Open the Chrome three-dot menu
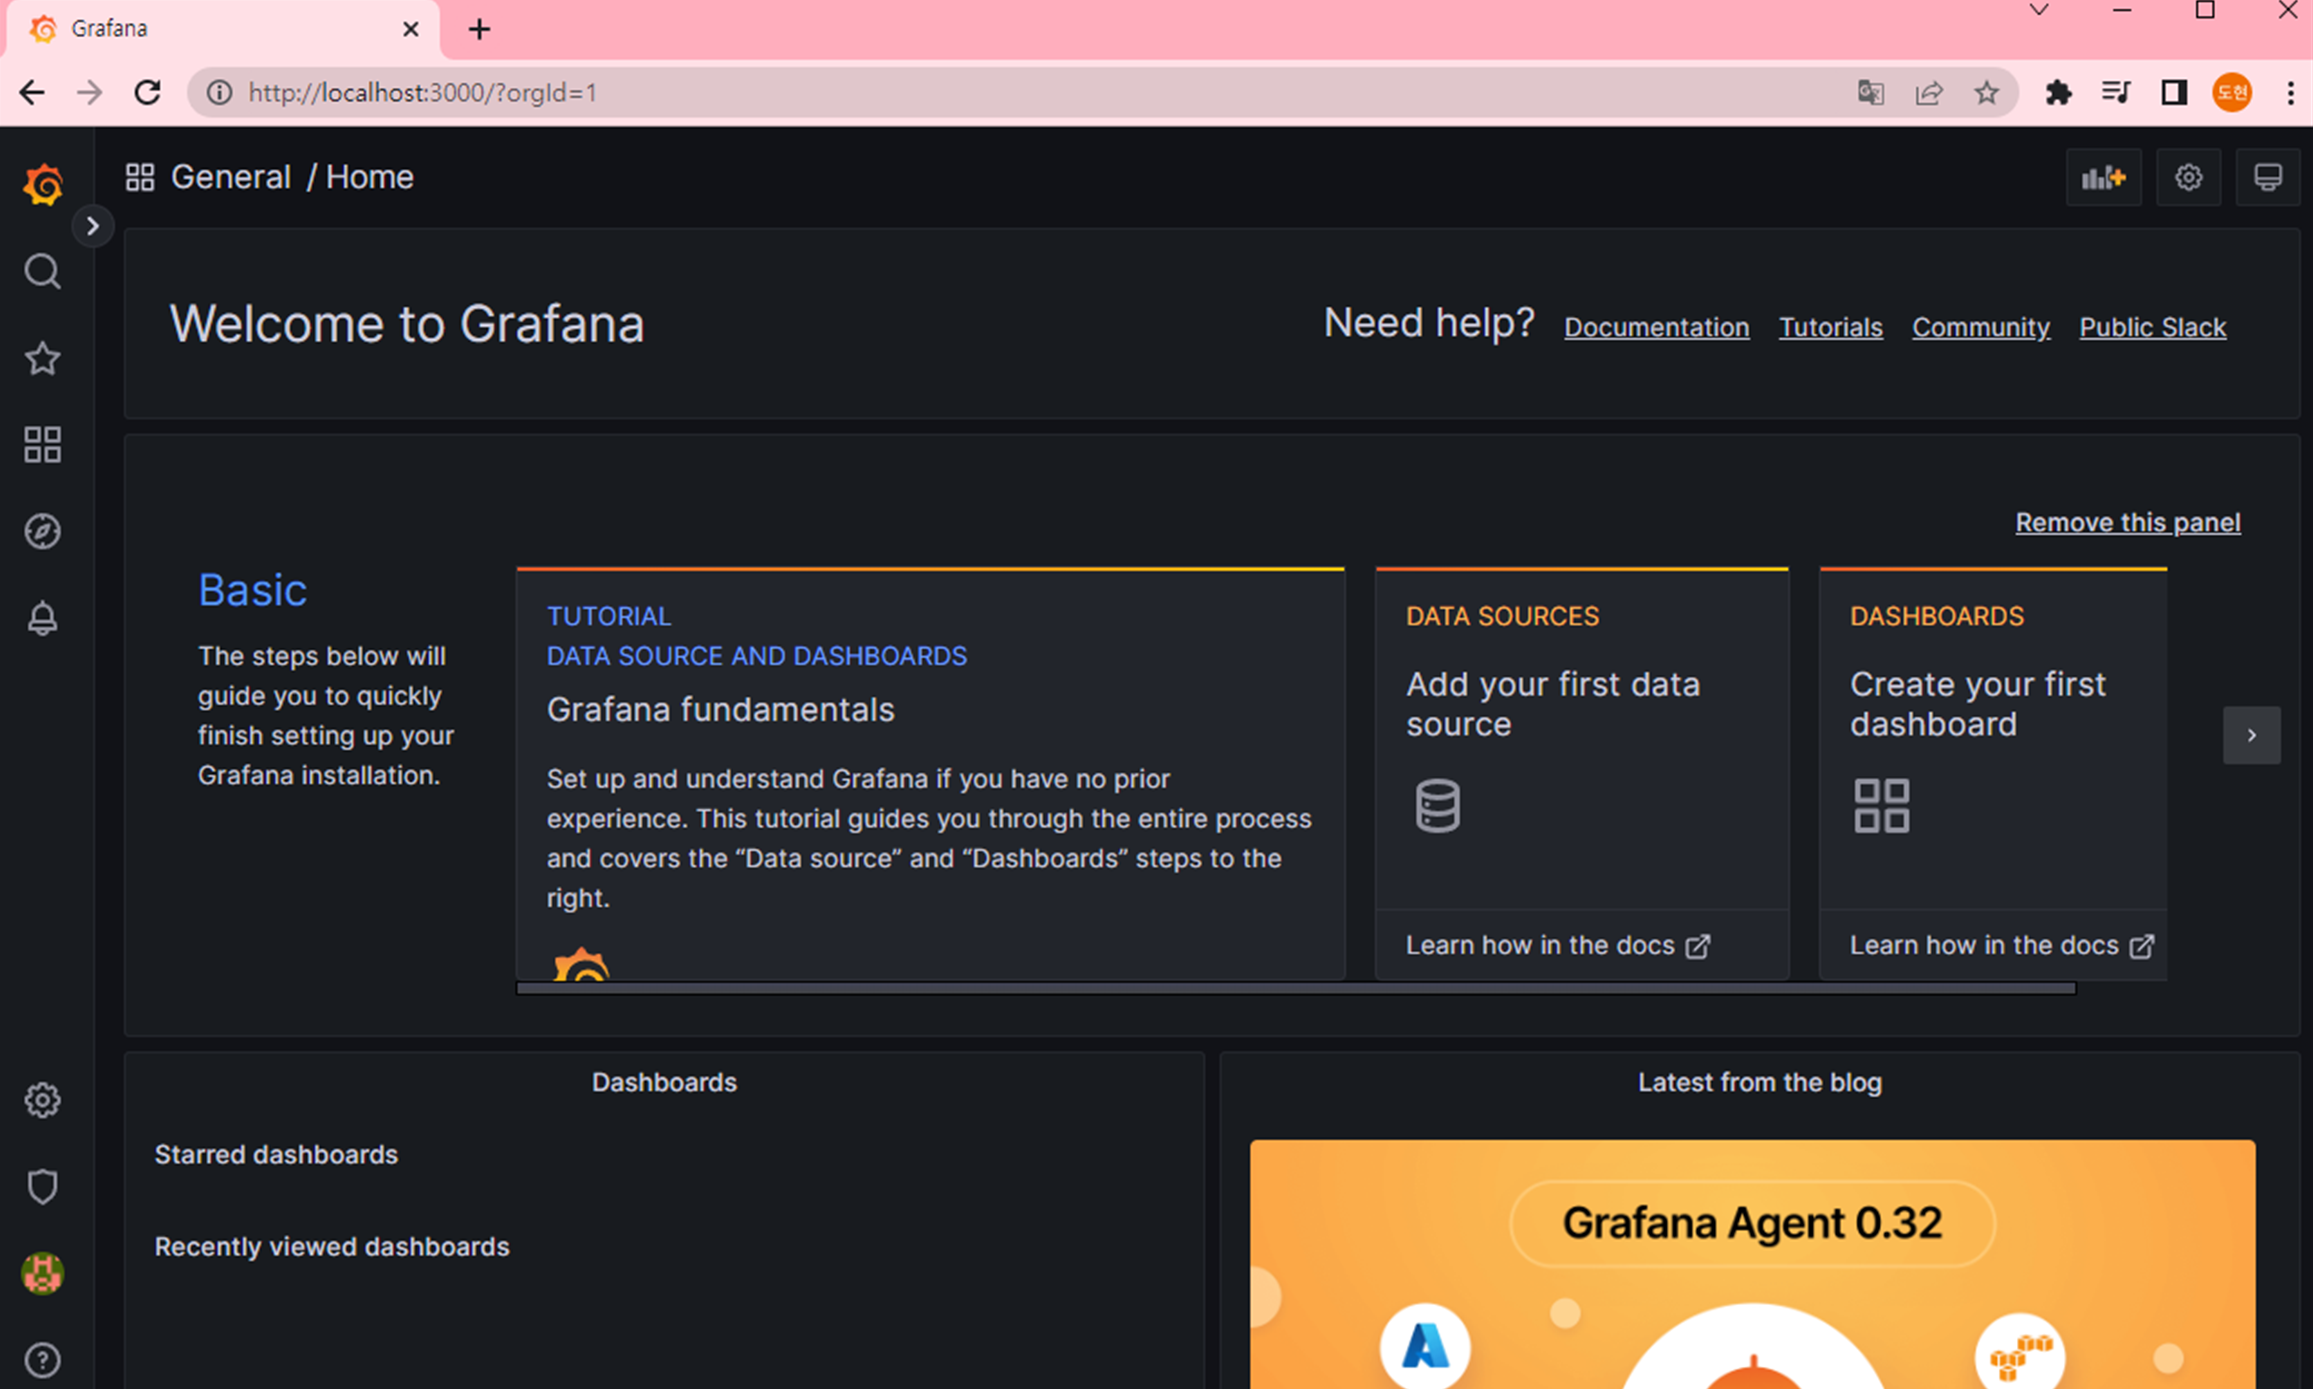This screenshot has height=1389, width=2313. 2290,93
